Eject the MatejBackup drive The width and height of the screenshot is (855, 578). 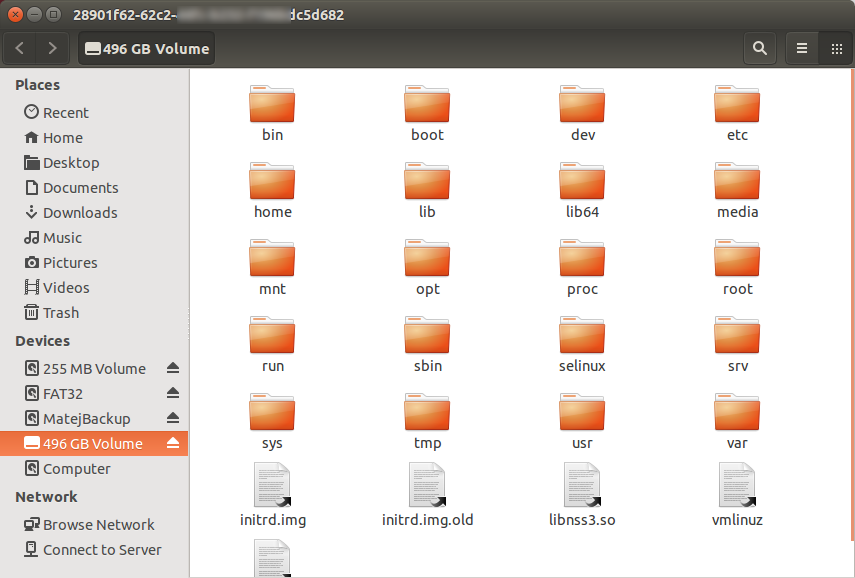coord(172,418)
